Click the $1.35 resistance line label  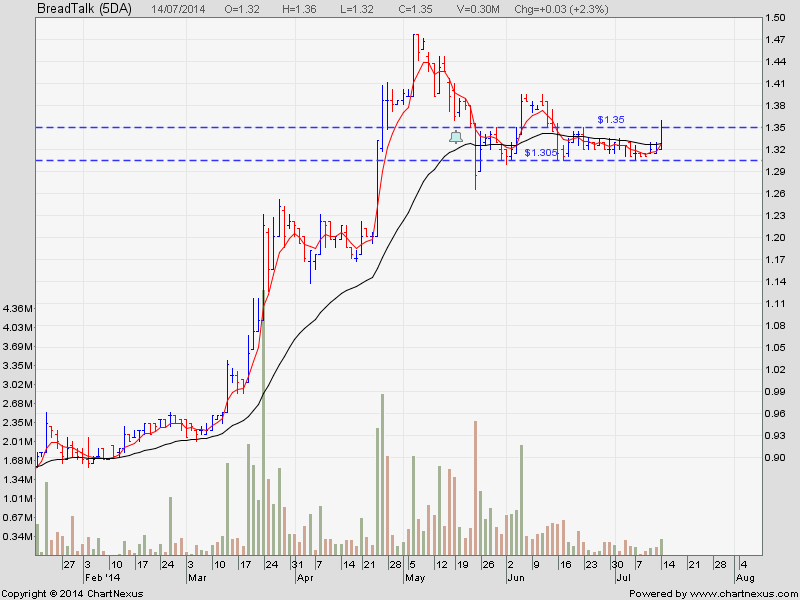pos(611,120)
